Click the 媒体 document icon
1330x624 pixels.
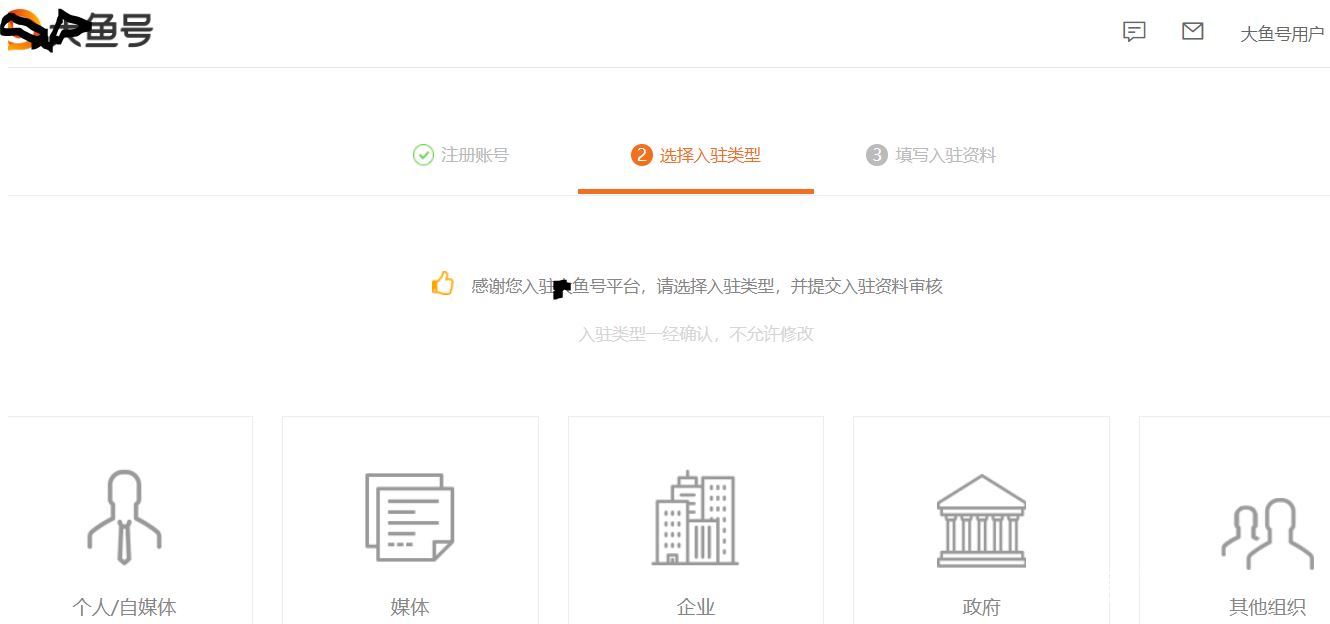click(409, 515)
